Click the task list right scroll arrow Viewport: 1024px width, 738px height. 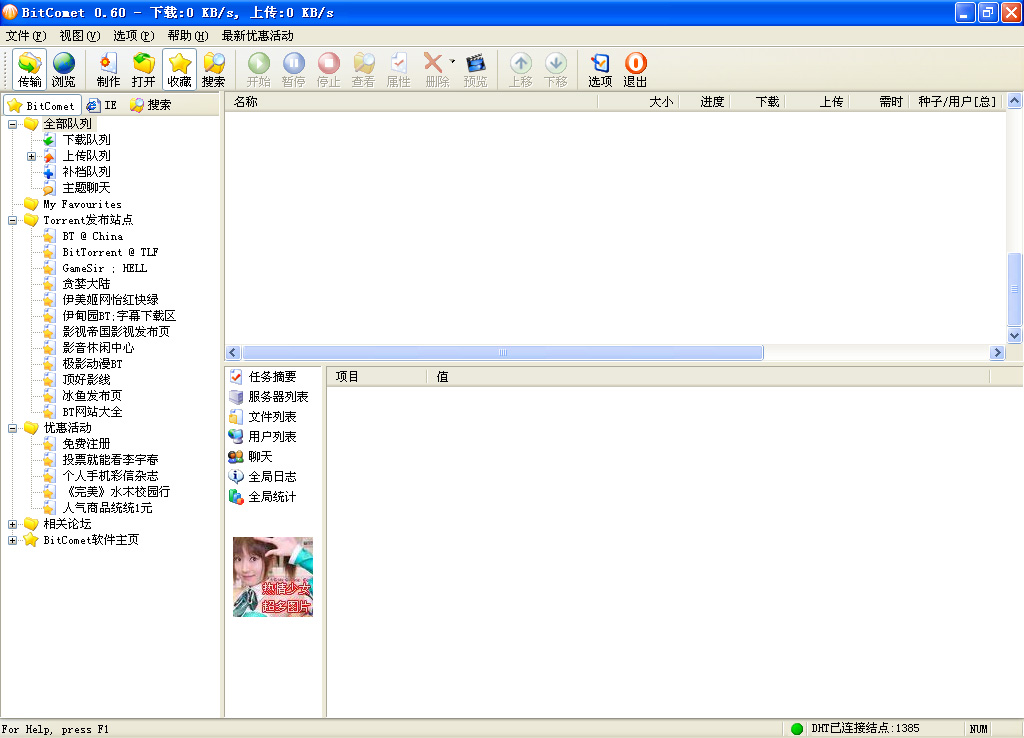(x=997, y=353)
